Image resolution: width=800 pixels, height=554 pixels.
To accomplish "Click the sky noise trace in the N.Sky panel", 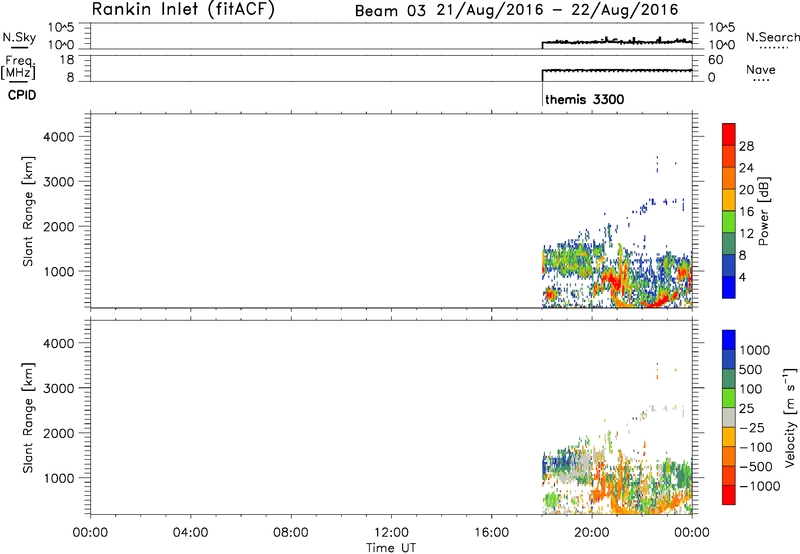I will [617, 42].
